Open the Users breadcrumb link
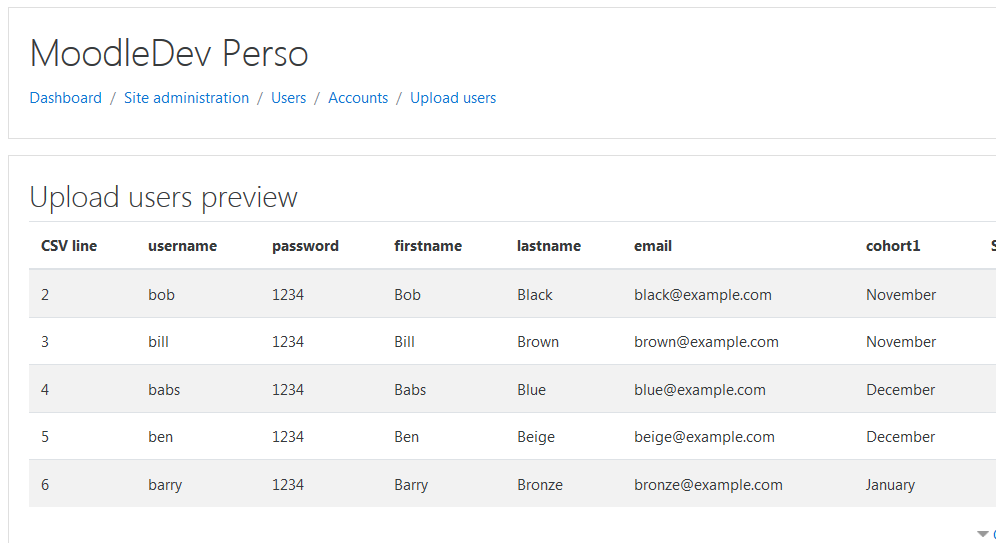 (x=288, y=98)
